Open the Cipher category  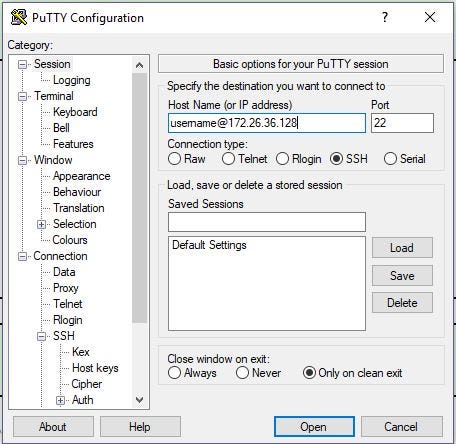[87, 384]
